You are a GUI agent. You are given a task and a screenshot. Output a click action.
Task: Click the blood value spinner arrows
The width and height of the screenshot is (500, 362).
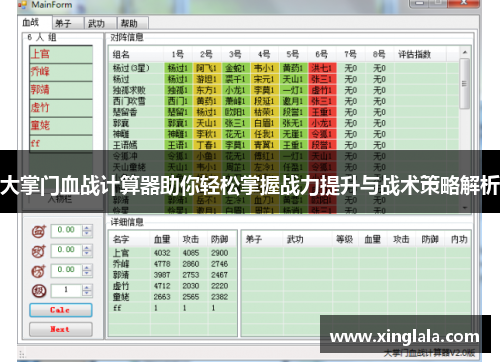[87, 231]
